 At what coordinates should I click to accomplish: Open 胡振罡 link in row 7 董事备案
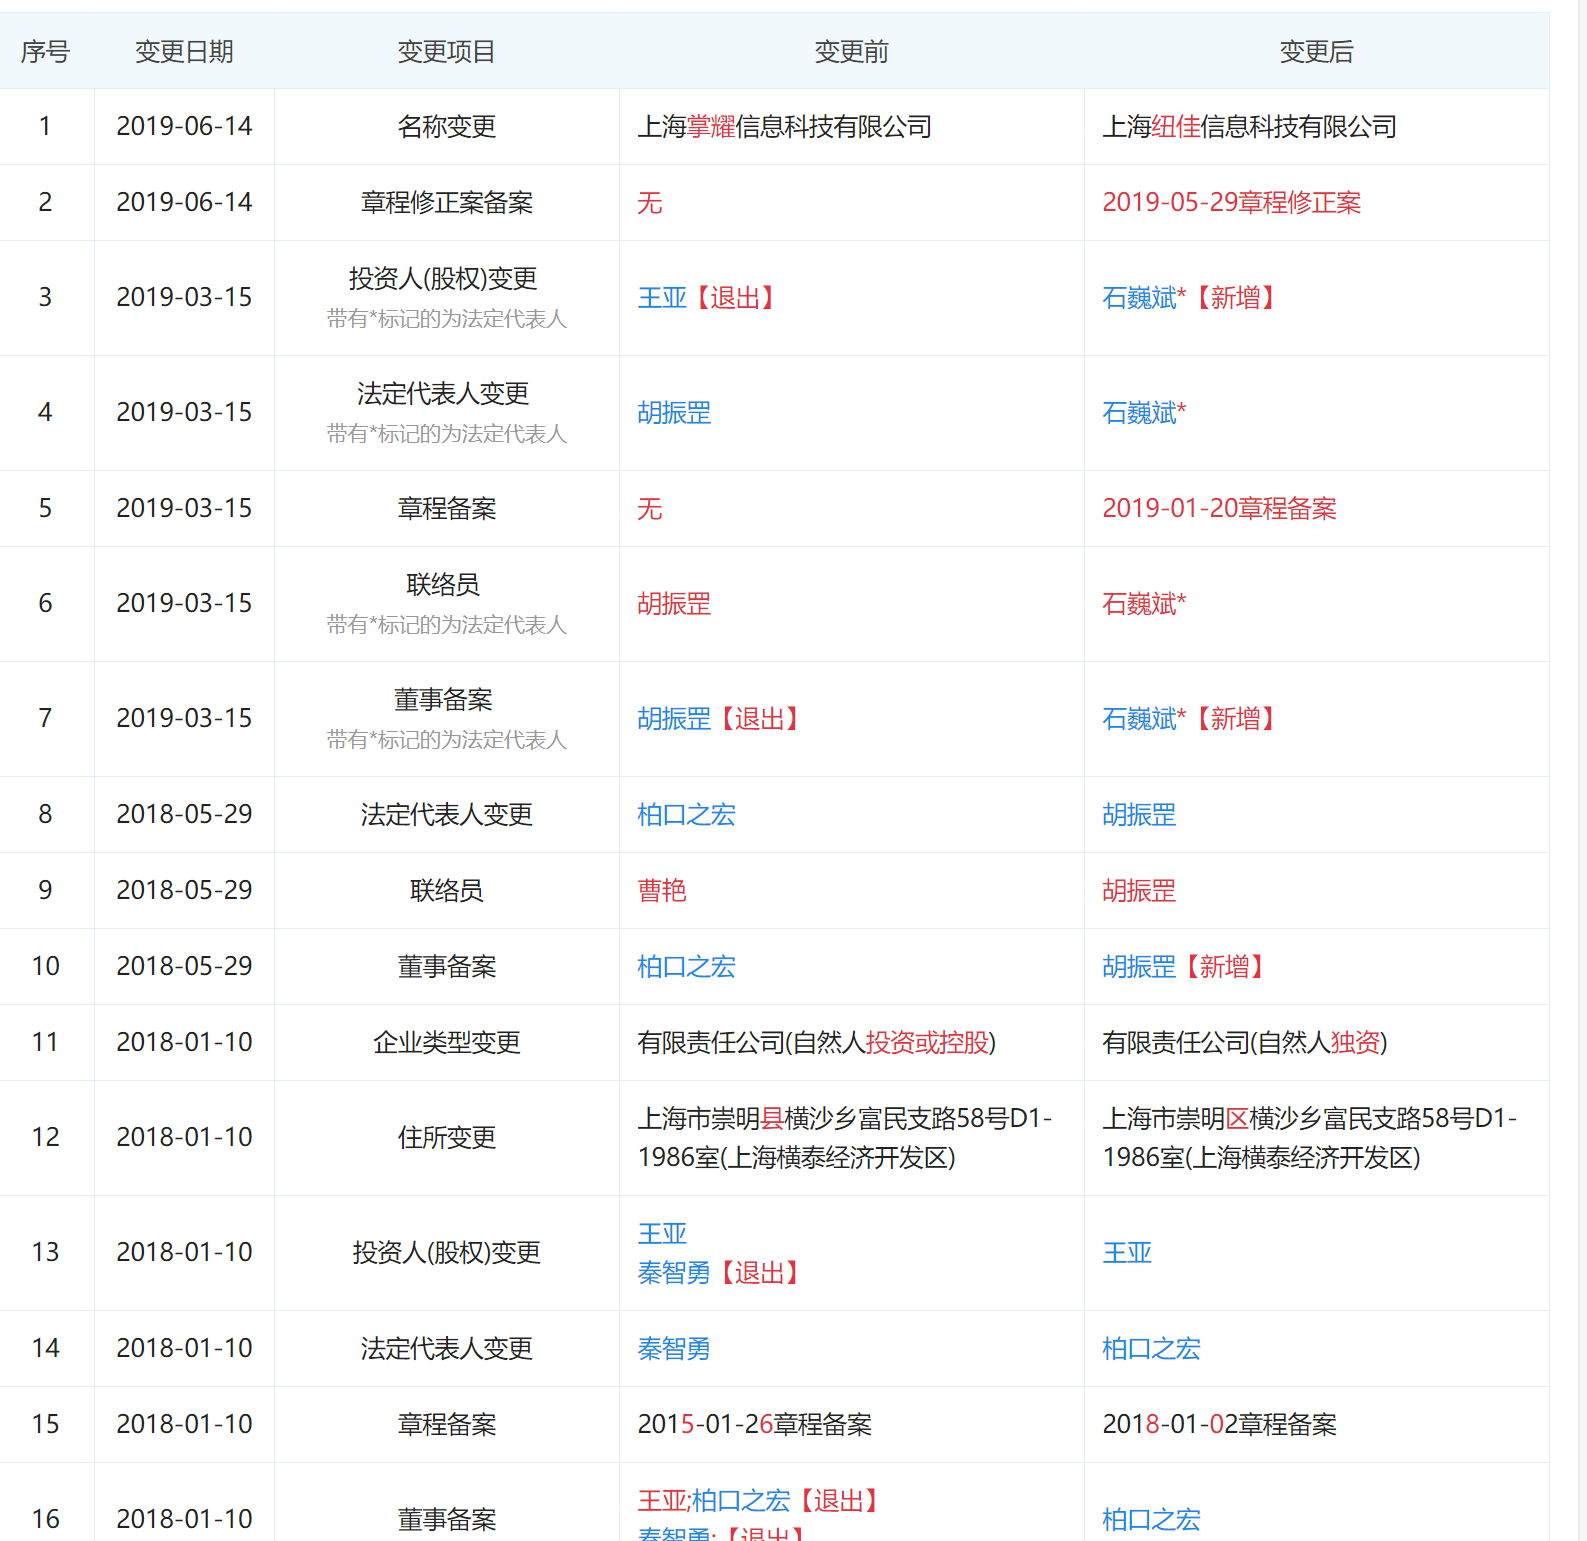(674, 719)
